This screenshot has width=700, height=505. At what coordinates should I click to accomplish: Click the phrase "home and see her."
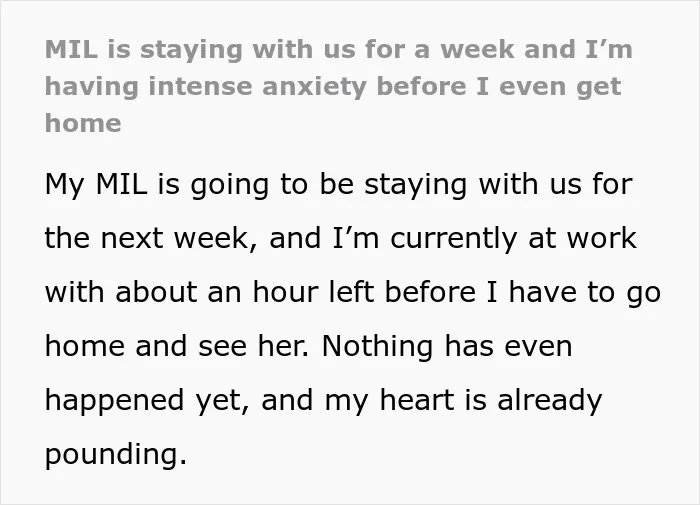[177, 346]
